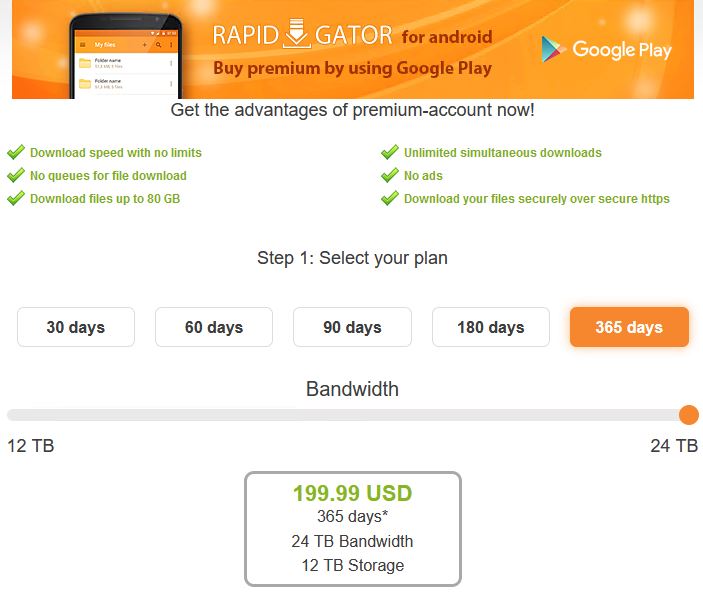Click the 24 TB maximum bandwidth label
This screenshot has width=703, height=598.
pyautogui.click(x=673, y=446)
